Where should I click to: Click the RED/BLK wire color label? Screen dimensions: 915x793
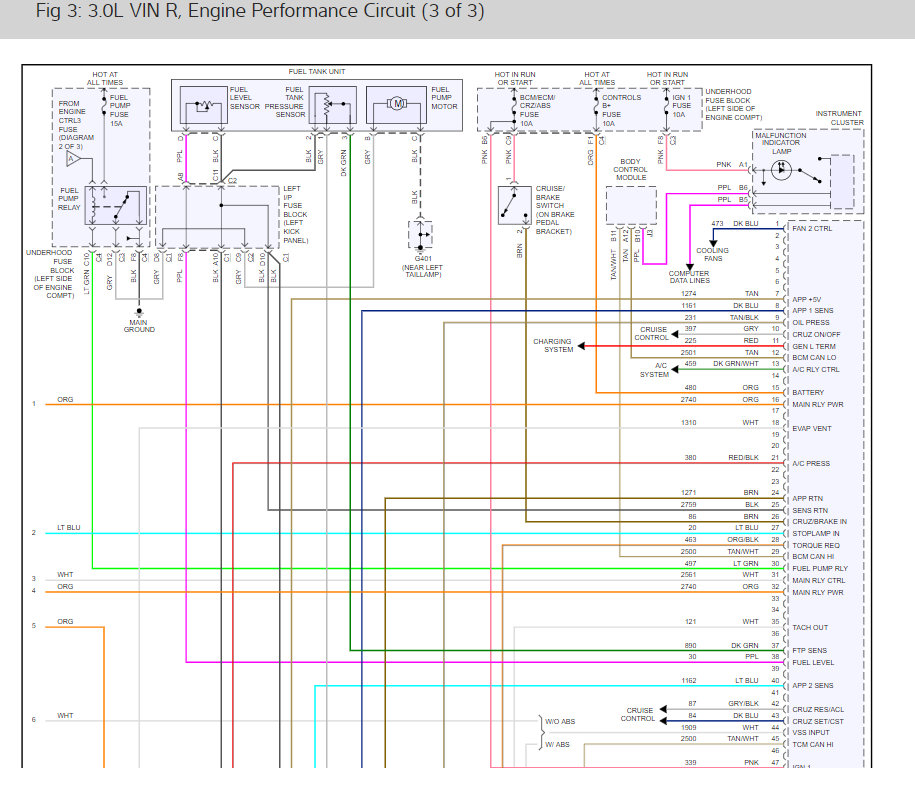743,457
